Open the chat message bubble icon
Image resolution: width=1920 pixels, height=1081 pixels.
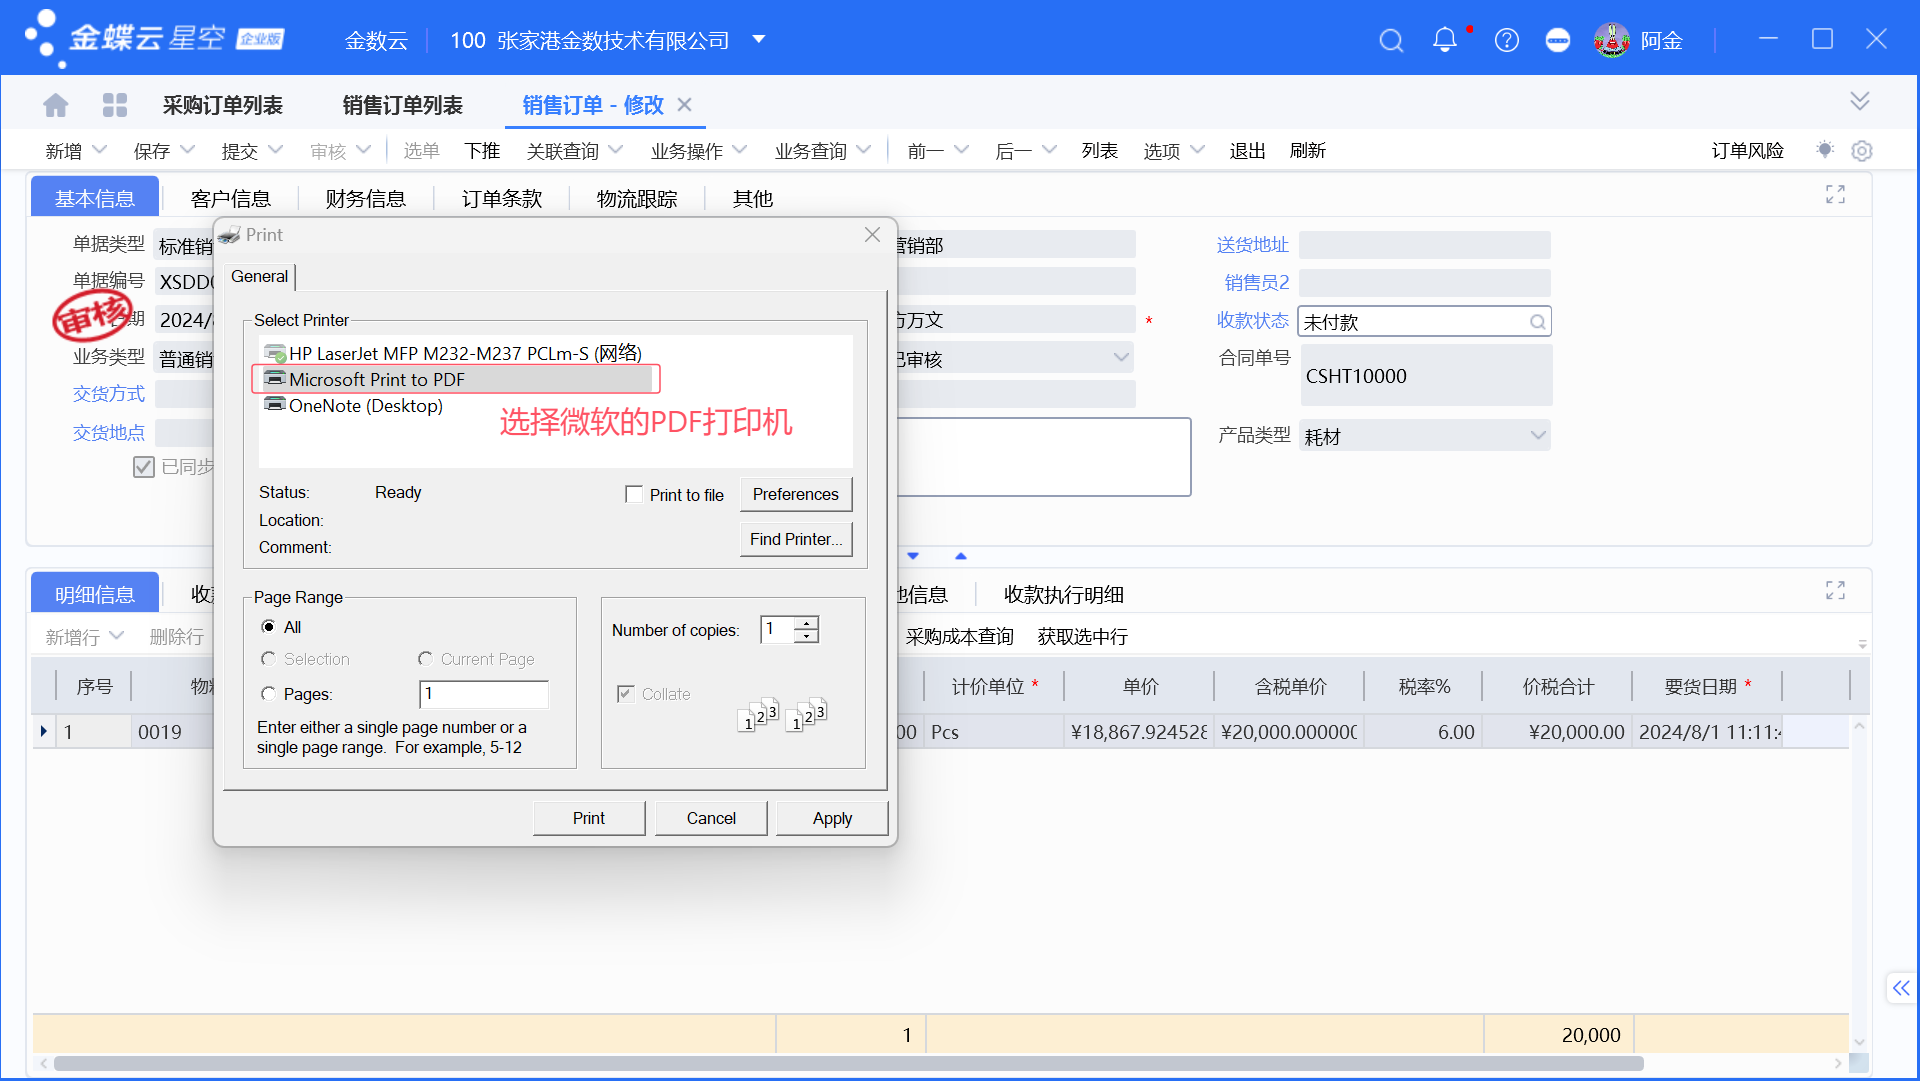tap(1557, 41)
